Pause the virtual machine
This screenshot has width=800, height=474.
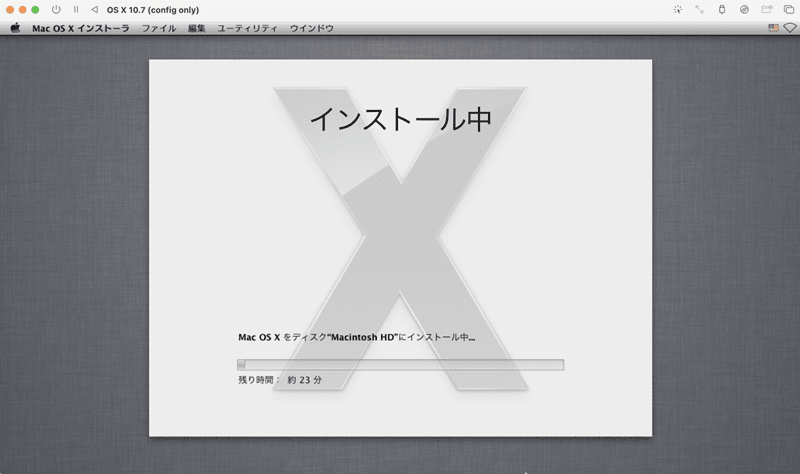click(x=76, y=10)
